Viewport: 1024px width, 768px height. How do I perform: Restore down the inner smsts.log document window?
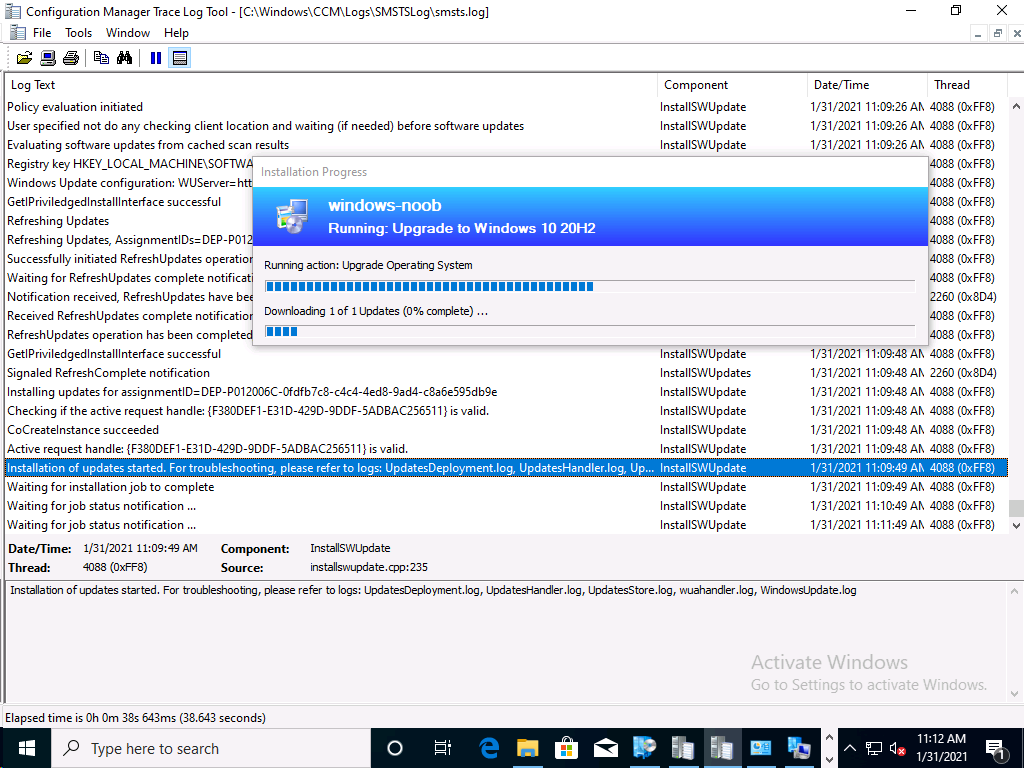[x=997, y=33]
